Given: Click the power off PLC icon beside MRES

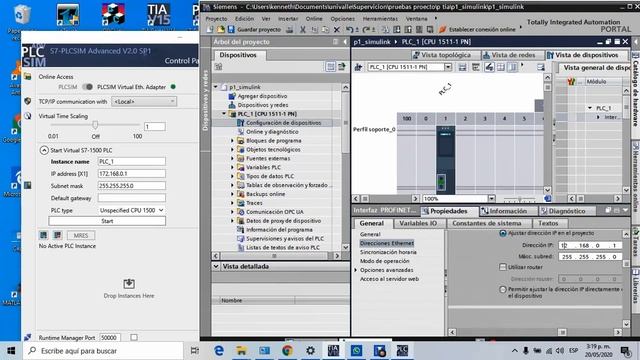Looking at the screenshot, I should (58, 235).
